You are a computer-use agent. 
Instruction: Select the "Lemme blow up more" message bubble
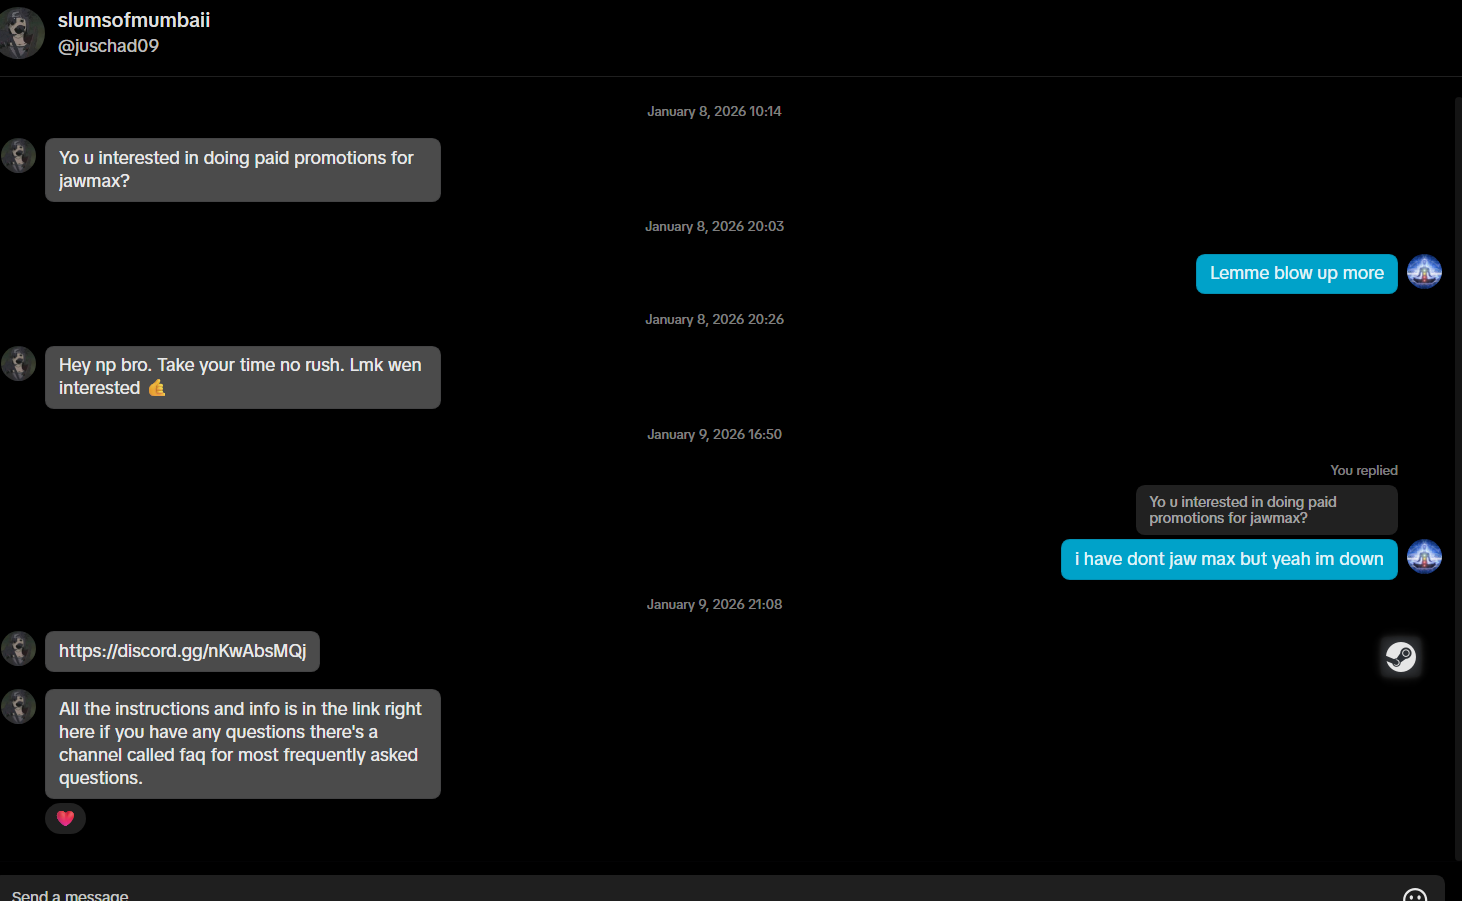[1296, 274]
